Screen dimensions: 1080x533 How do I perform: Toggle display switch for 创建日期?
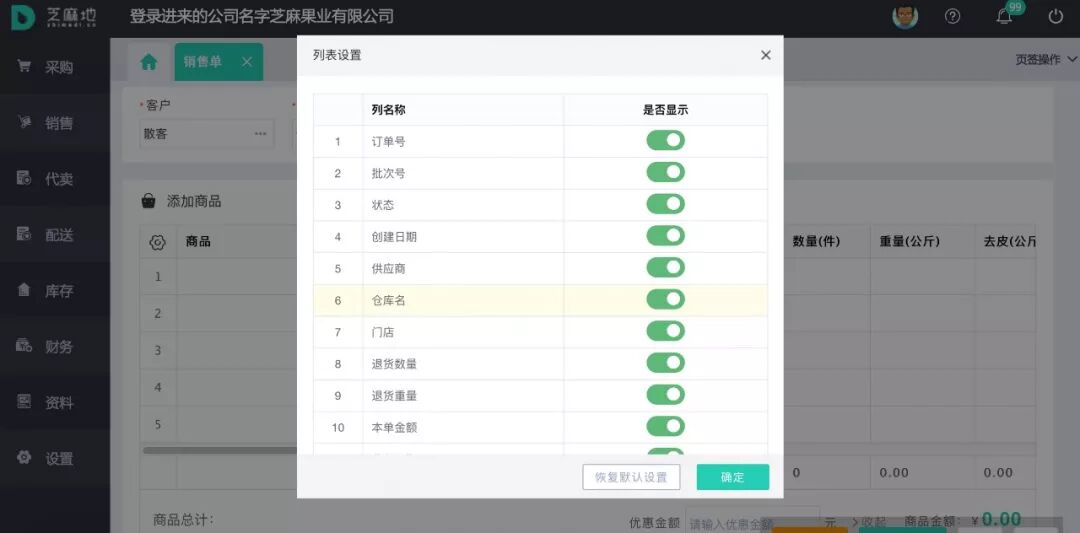[x=665, y=236]
